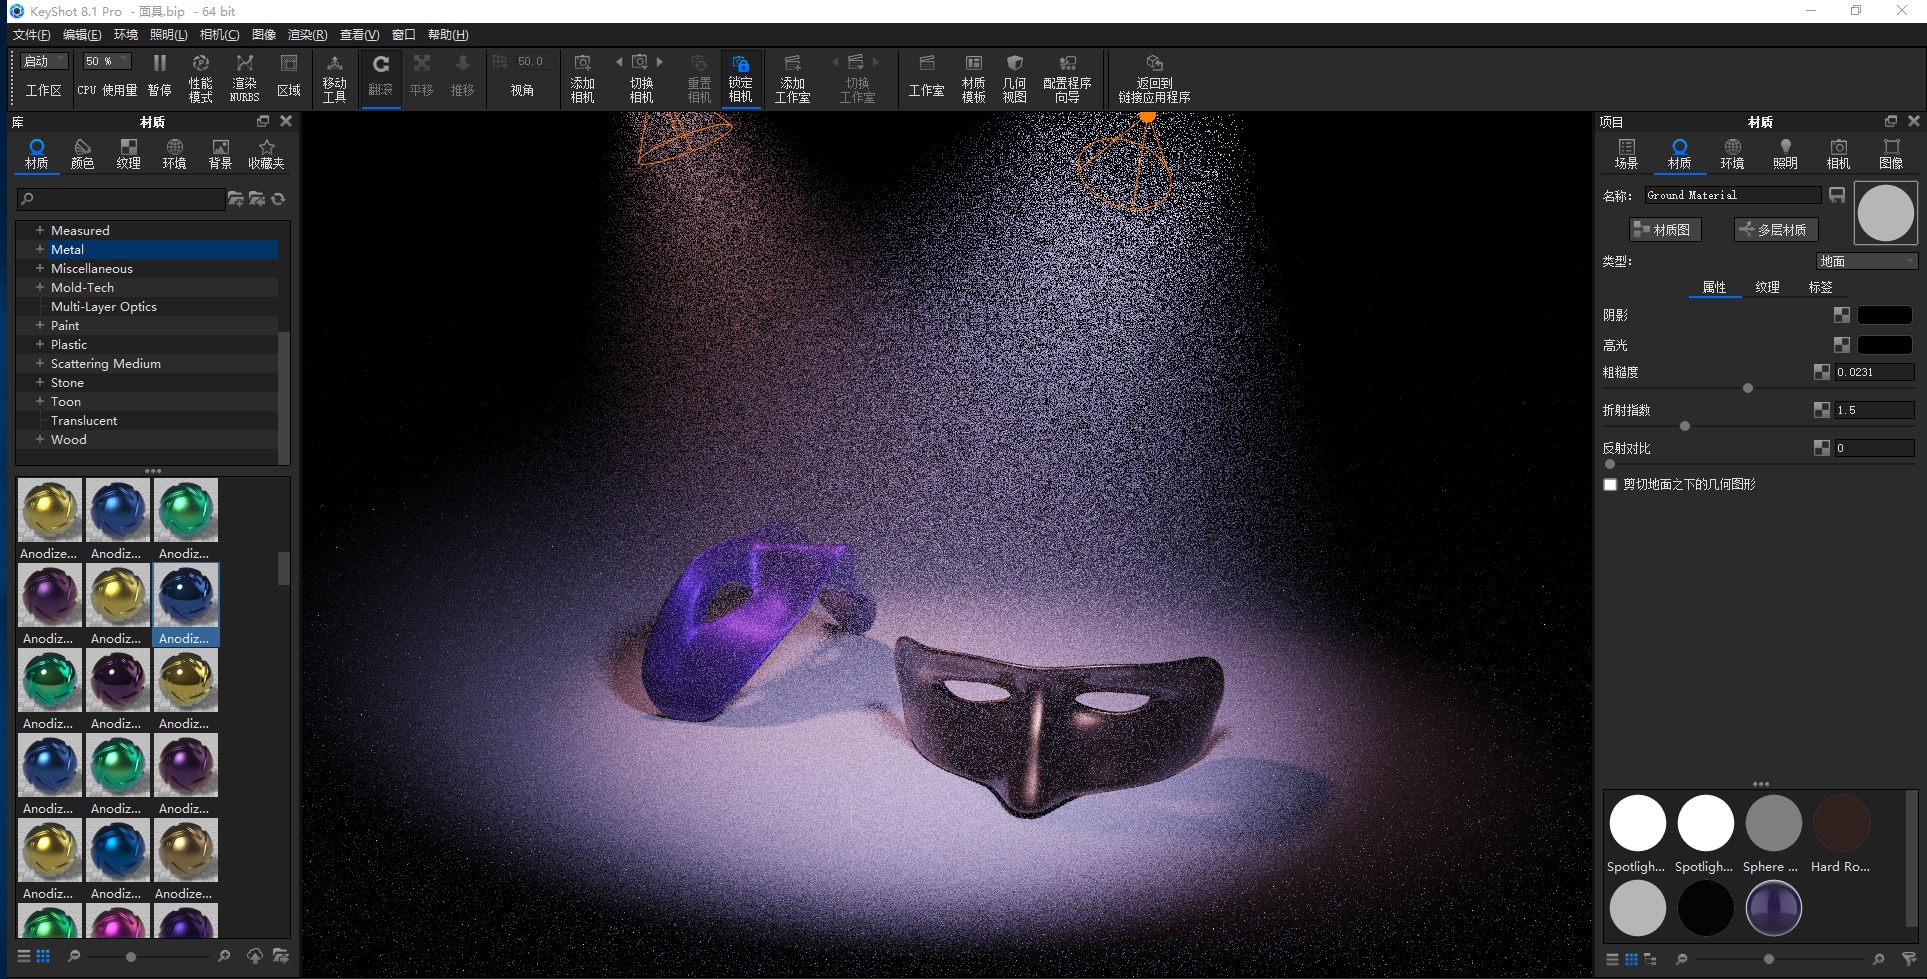This screenshot has height=979, width=1927.
Task: Expand the Measured material category
Action: [x=40, y=230]
